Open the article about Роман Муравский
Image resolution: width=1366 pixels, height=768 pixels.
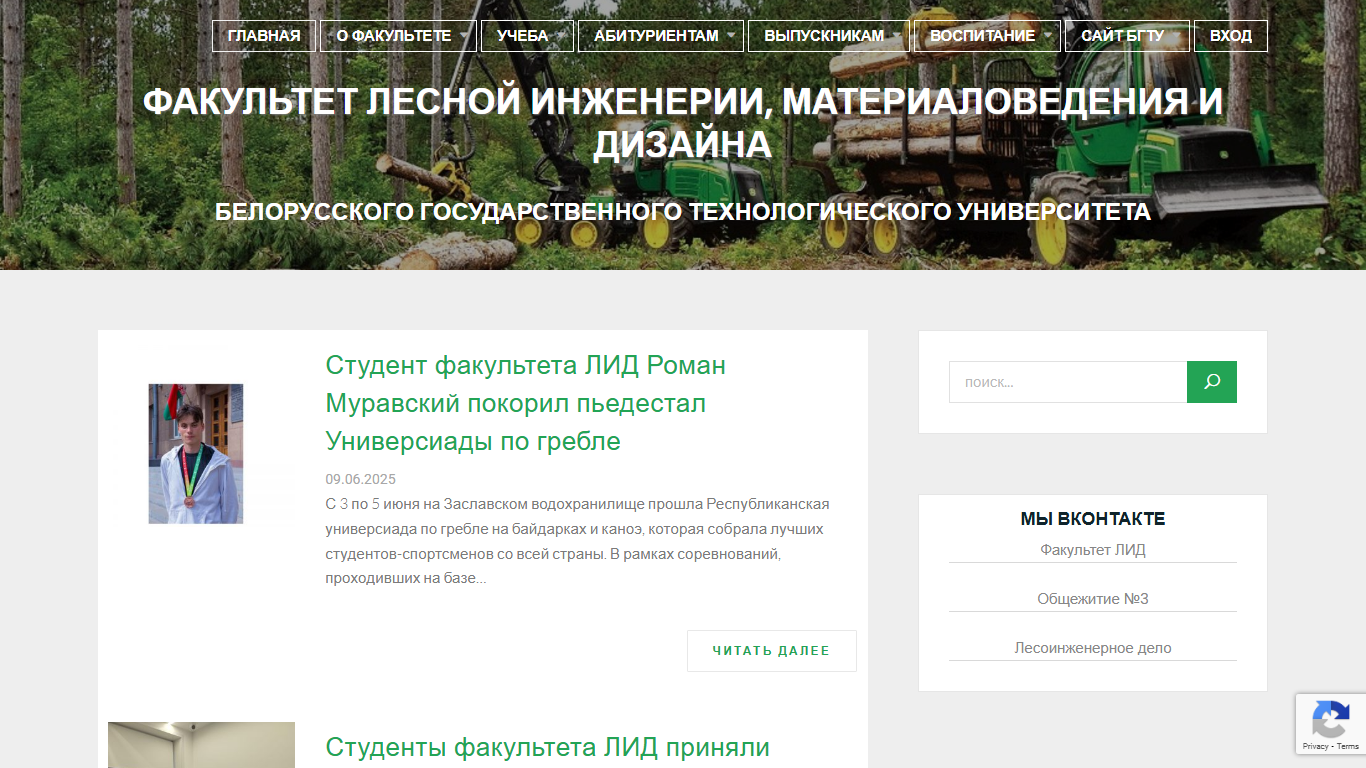[x=526, y=403]
